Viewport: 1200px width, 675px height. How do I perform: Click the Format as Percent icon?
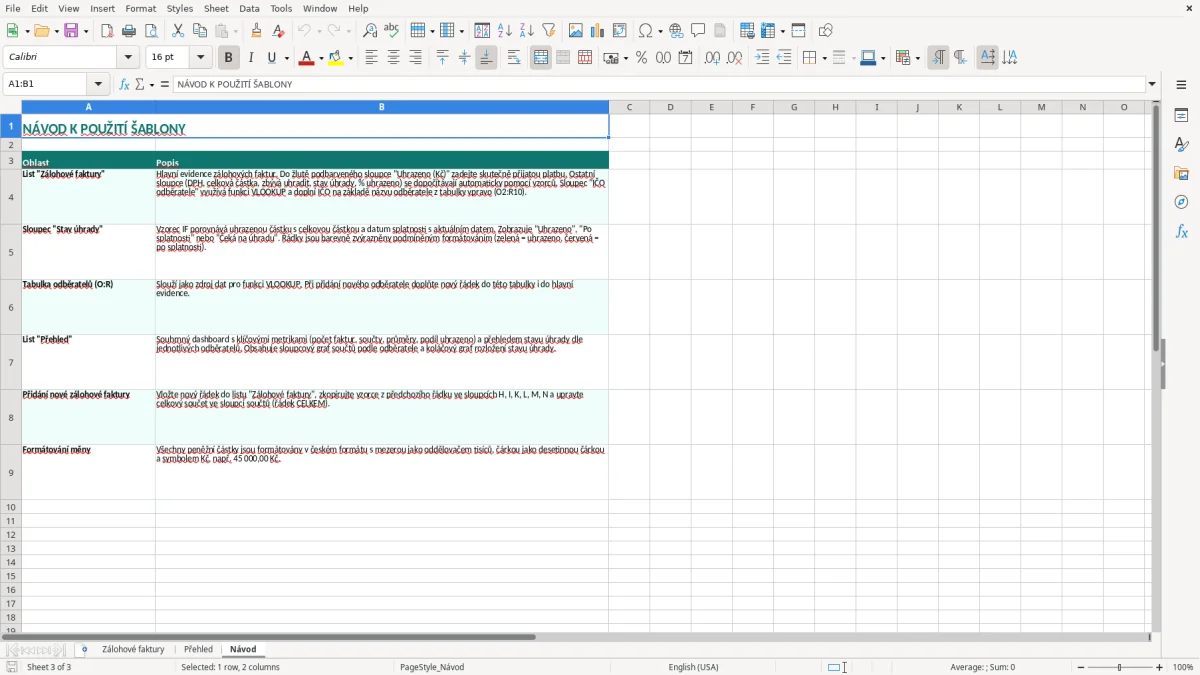coord(641,58)
